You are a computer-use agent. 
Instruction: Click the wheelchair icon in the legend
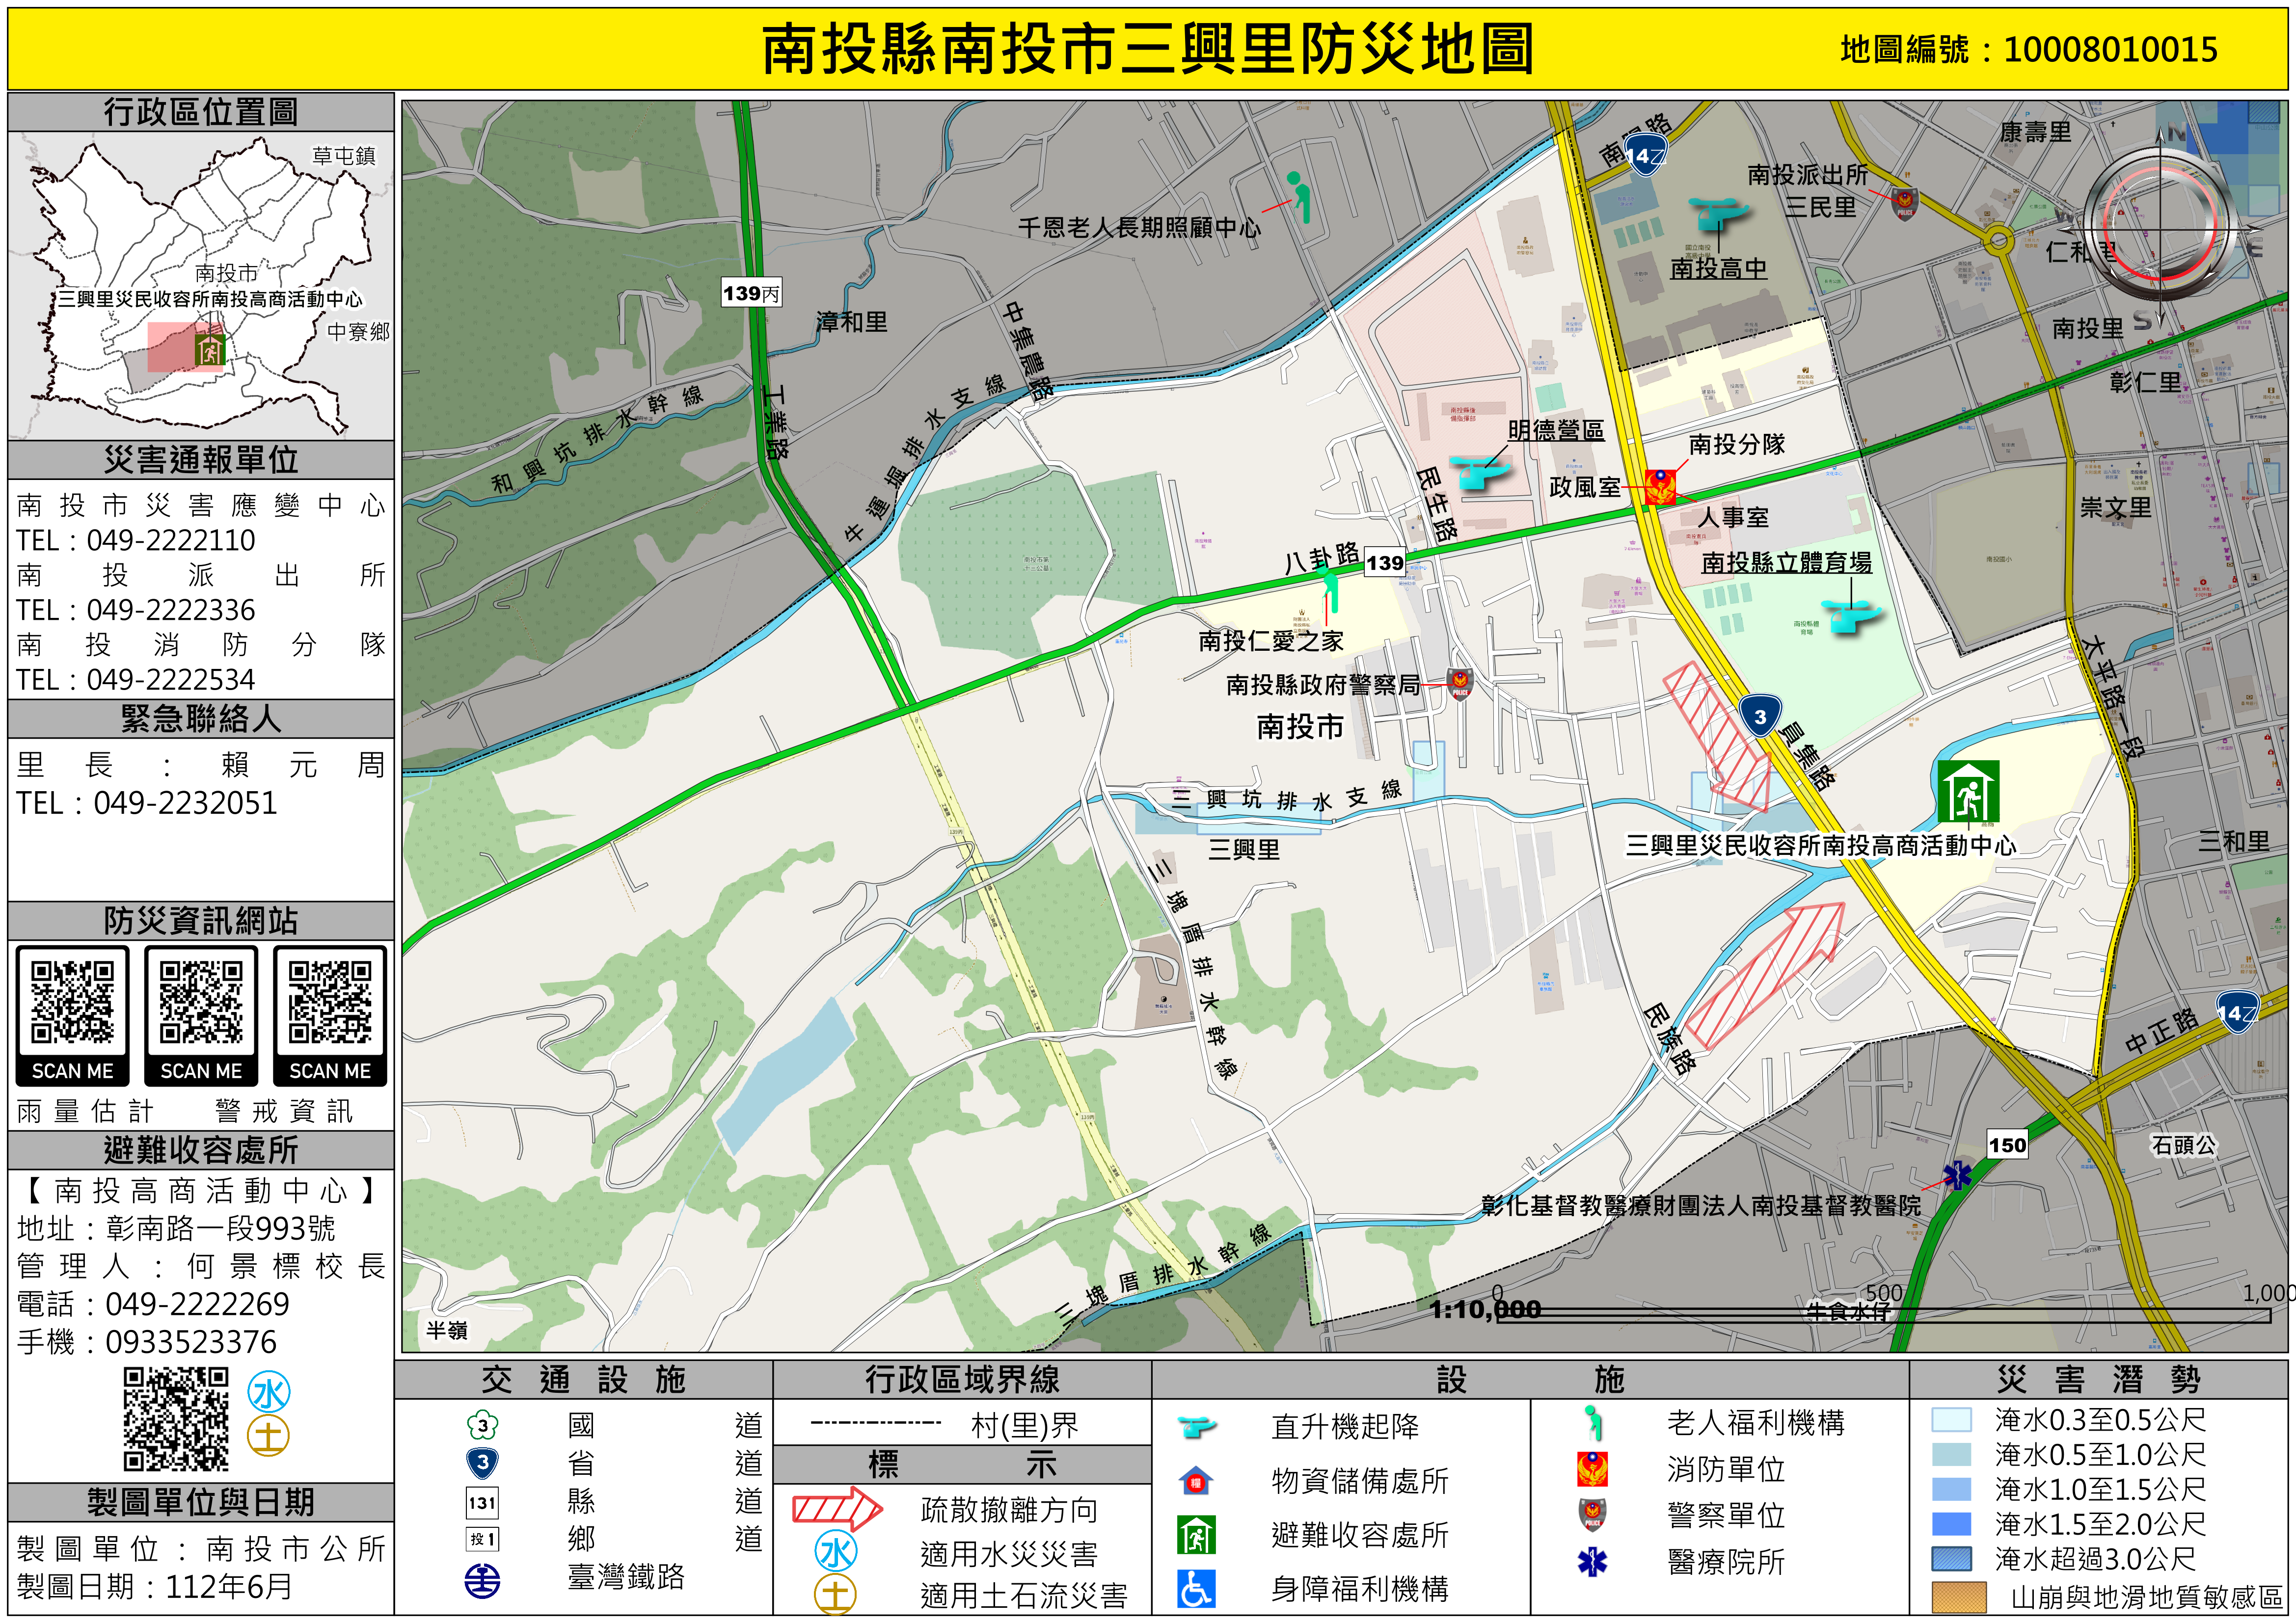pyautogui.click(x=1196, y=1589)
